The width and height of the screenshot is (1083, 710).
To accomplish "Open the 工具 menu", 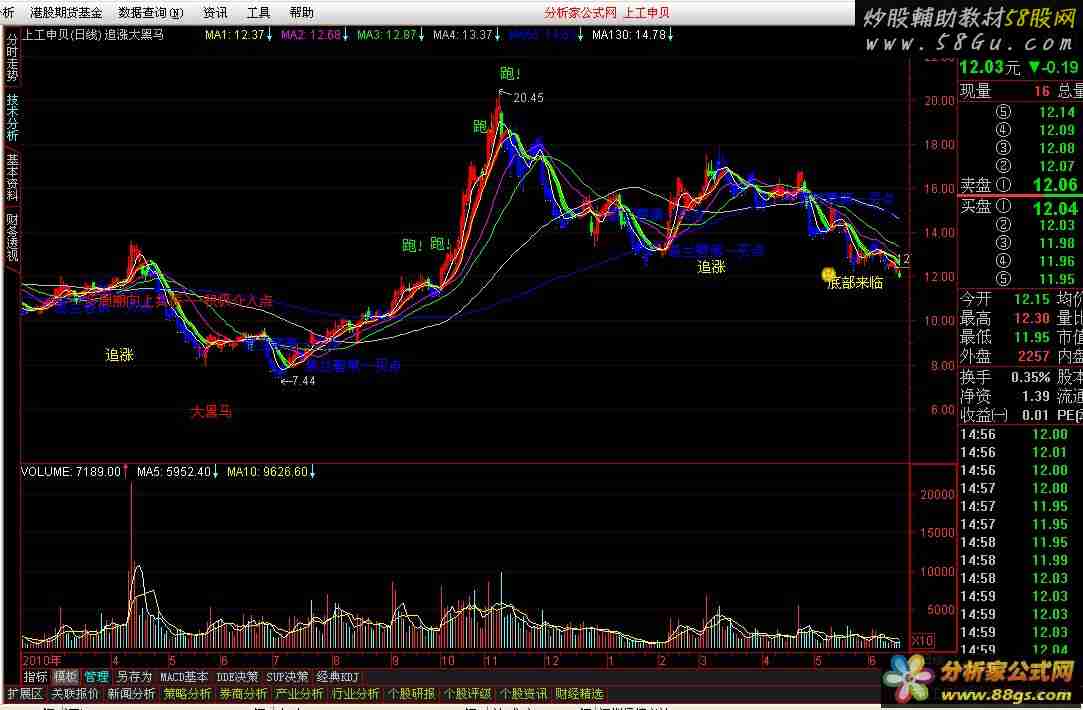I will pyautogui.click(x=258, y=12).
